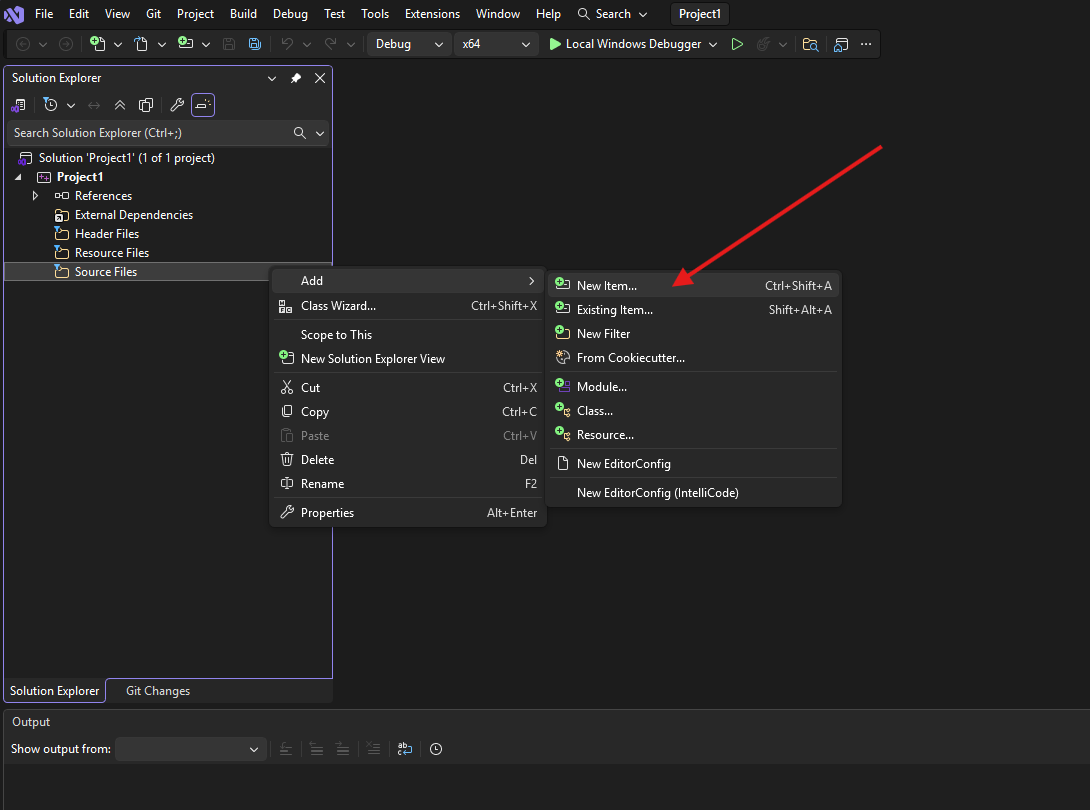Click the Search button in title bar
Viewport: 1090px width, 810px height.
point(612,14)
